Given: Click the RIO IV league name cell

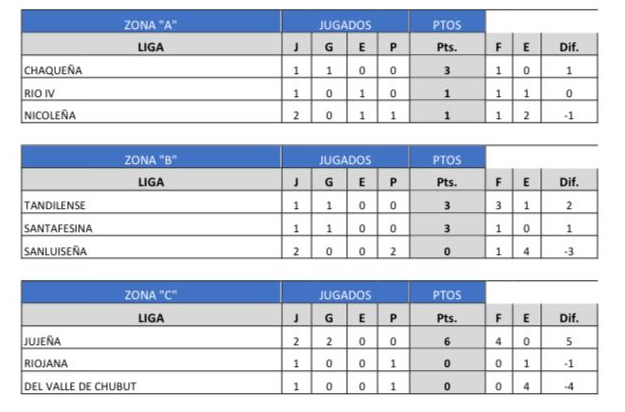Looking at the screenshot, I should click(151, 89).
